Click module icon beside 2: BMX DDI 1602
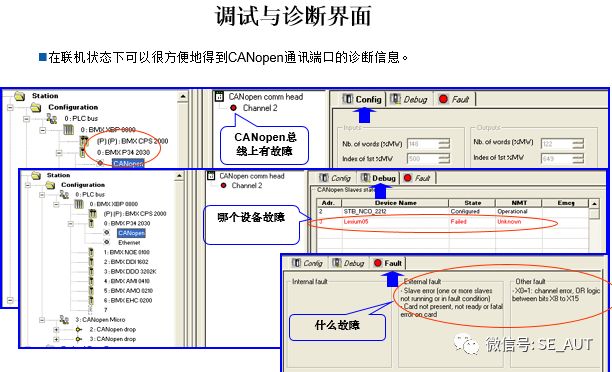Screen dimensions: 612x372 91,262
